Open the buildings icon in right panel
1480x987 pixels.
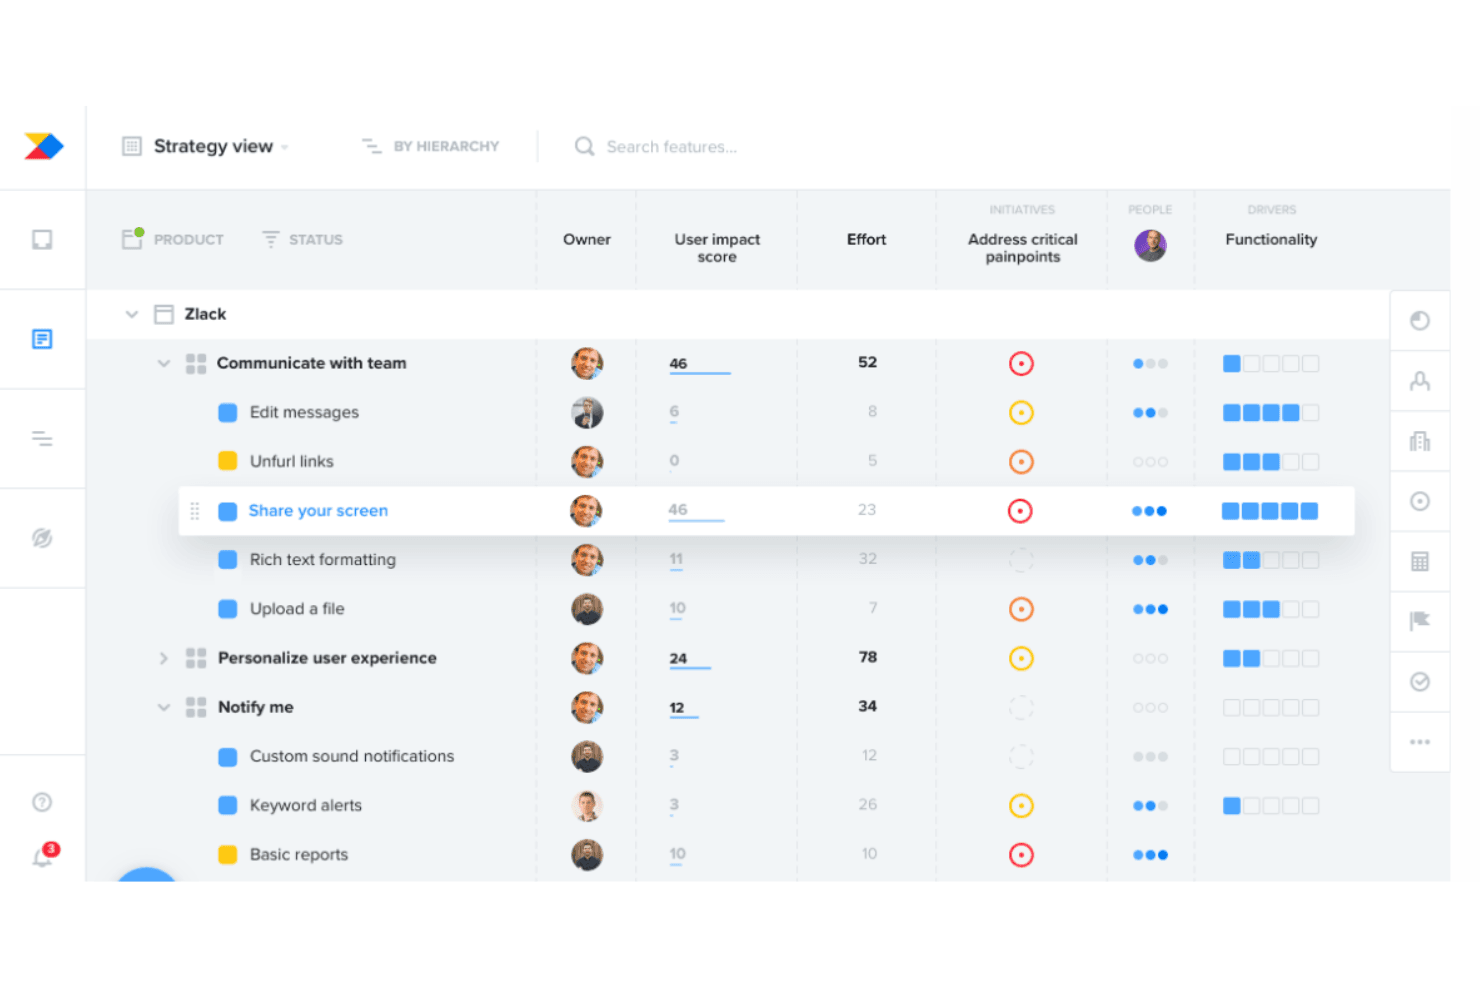click(x=1420, y=441)
